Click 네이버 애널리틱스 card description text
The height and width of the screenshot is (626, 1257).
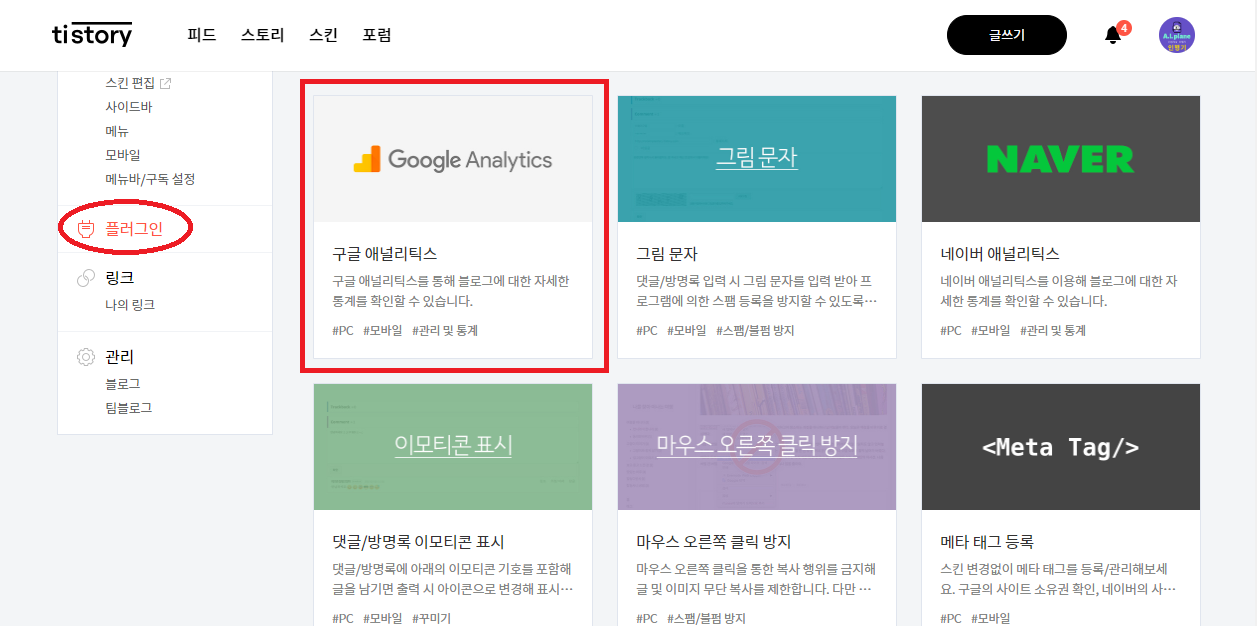(1060, 291)
